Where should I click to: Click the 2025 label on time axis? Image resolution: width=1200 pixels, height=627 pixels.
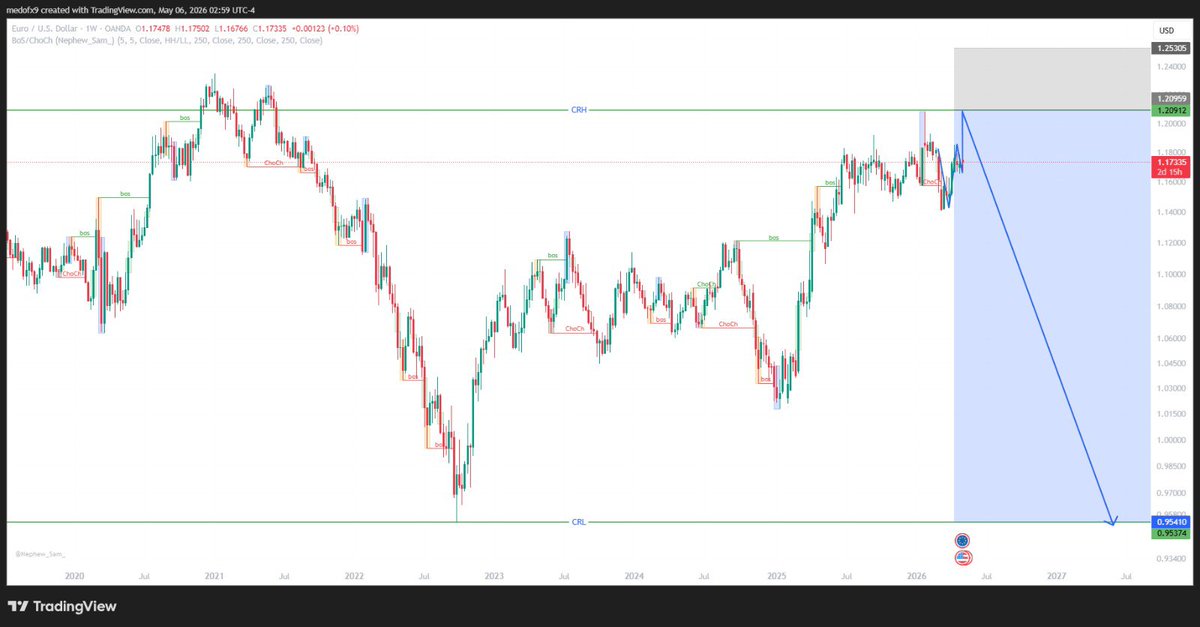tap(775, 576)
